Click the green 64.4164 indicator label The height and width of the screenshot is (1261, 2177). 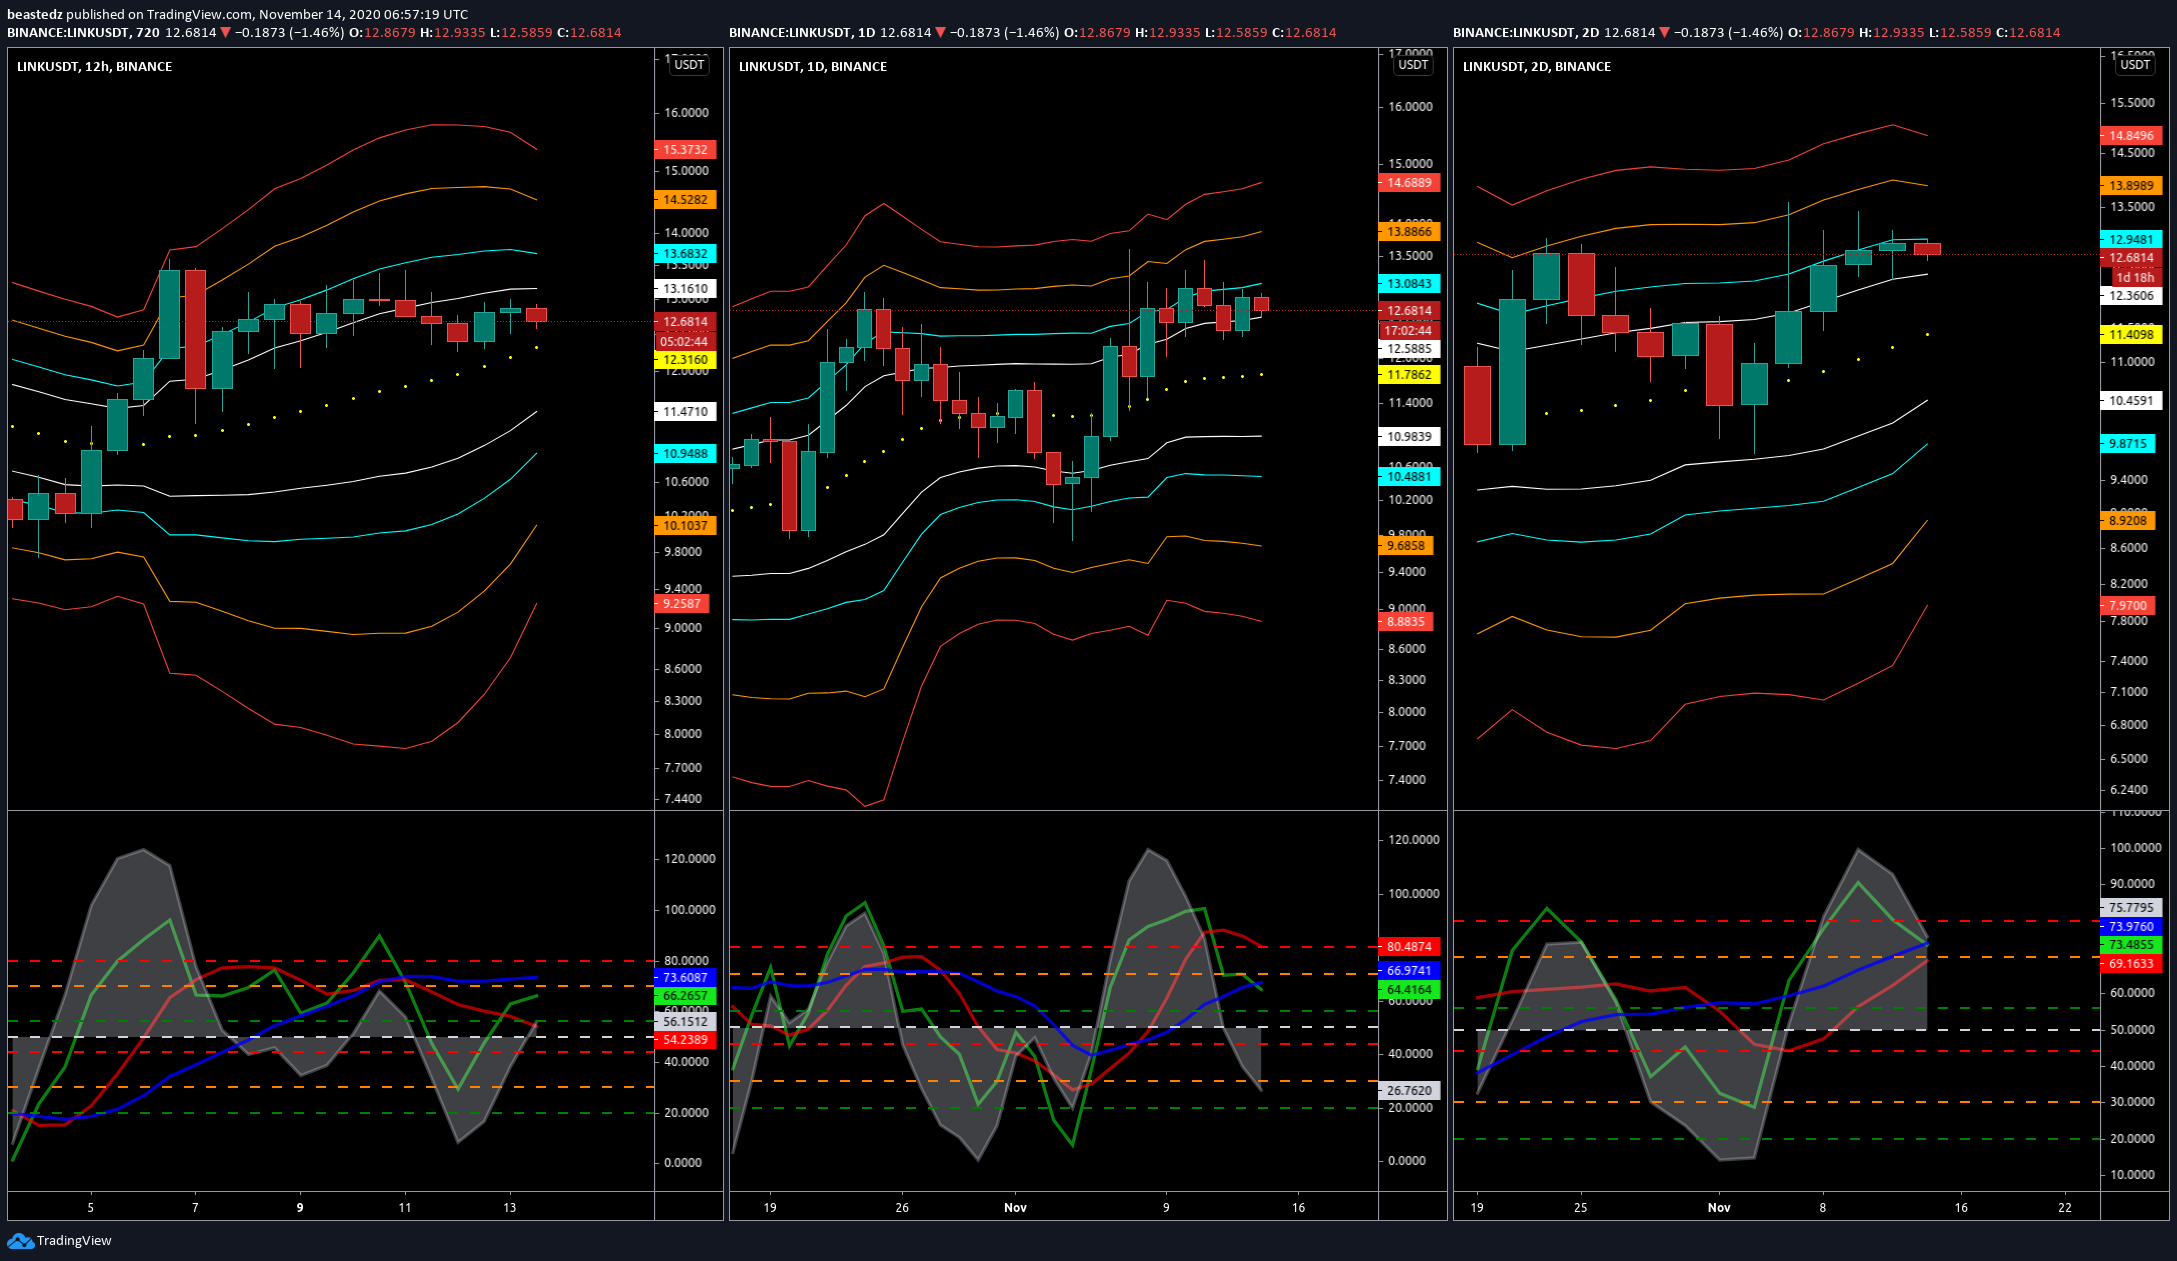(x=1409, y=990)
